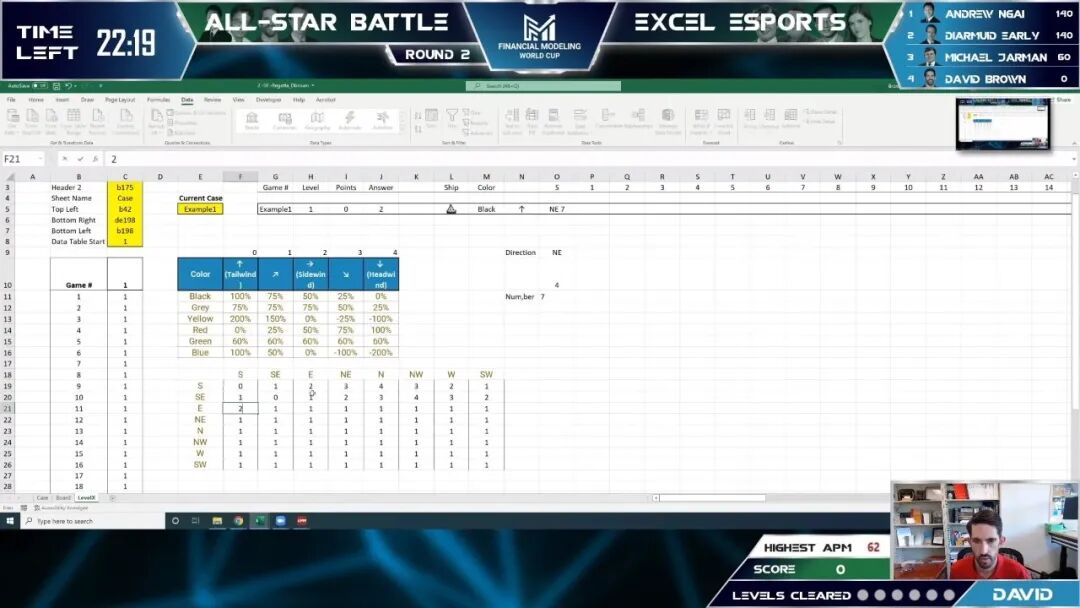This screenshot has height=608, width=1080.
Task: Open the file name dropdown in title bar
Action: (313, 86)
